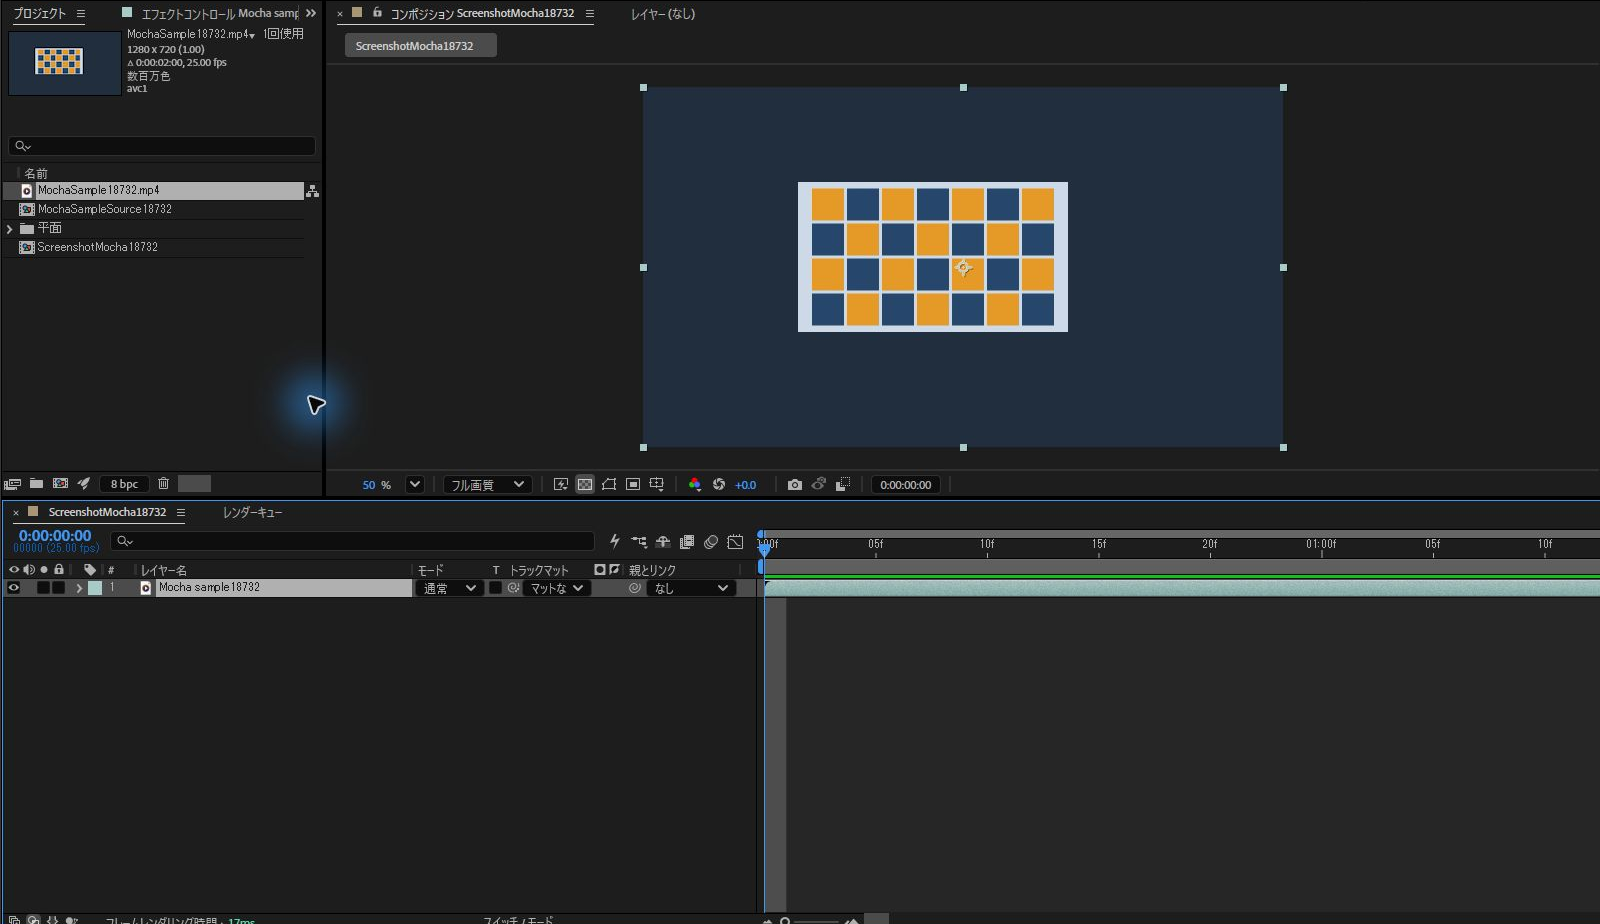Click the timeline current time 0:00:00:00
Viewport: 1600px width, 924px height.
(55, 536)
